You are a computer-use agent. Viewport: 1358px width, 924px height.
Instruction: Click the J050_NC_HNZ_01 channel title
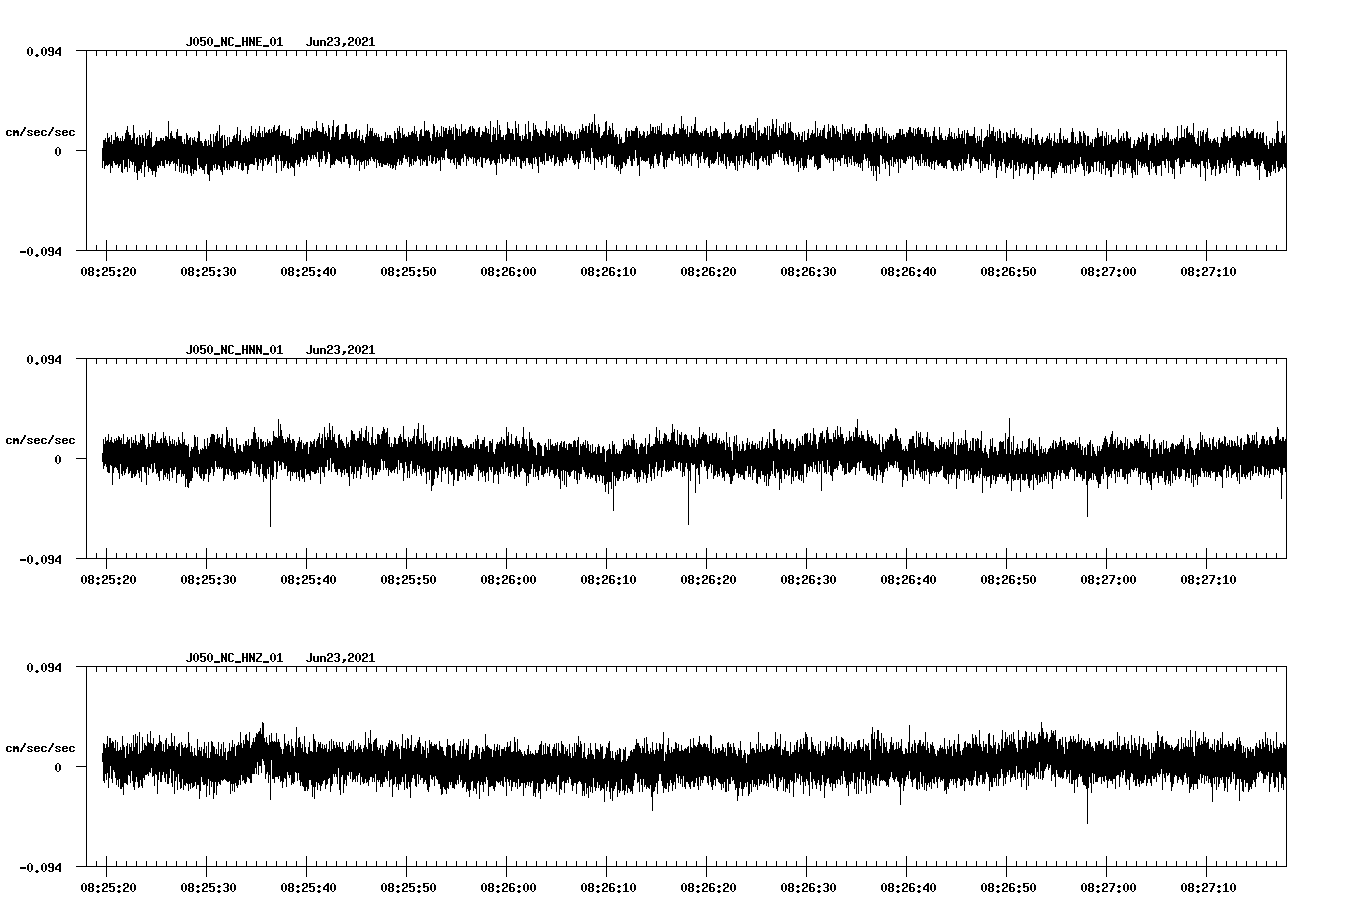pyautogui.click(x=234, y=658)
